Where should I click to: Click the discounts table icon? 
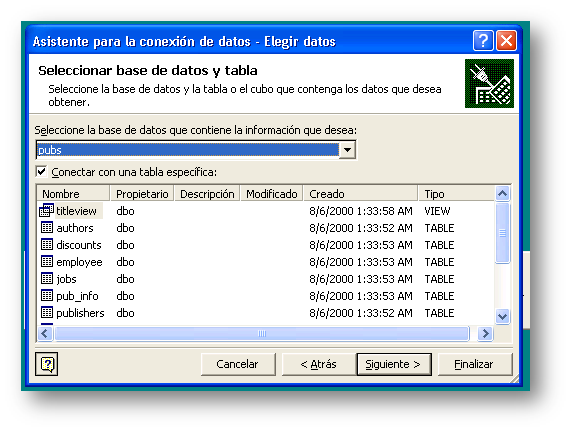click(x=47, y=244)
